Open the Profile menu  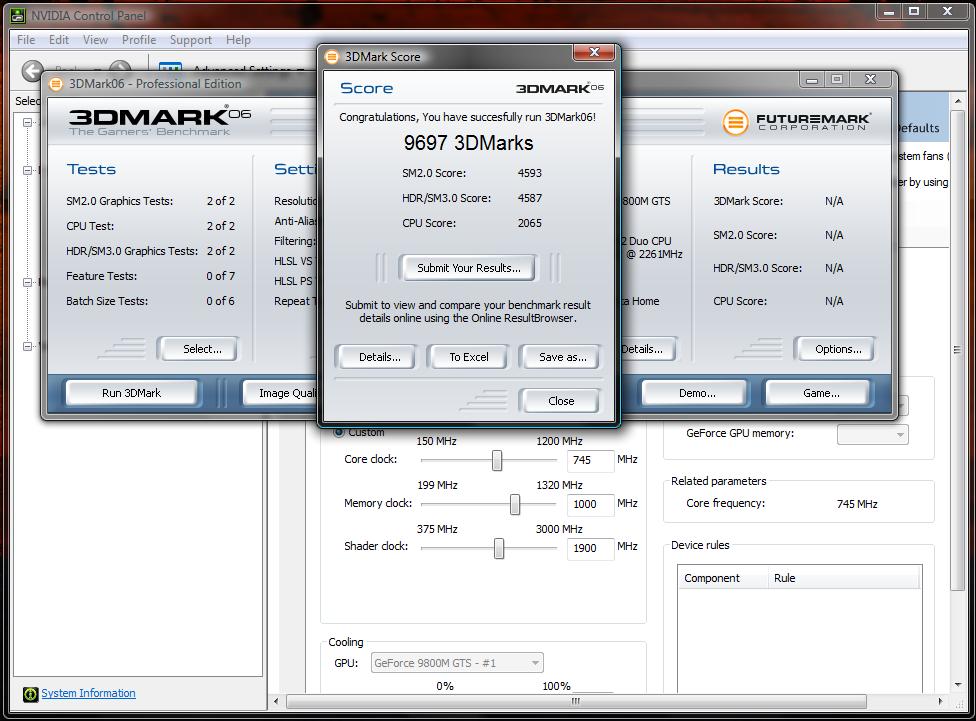(139, 40)
